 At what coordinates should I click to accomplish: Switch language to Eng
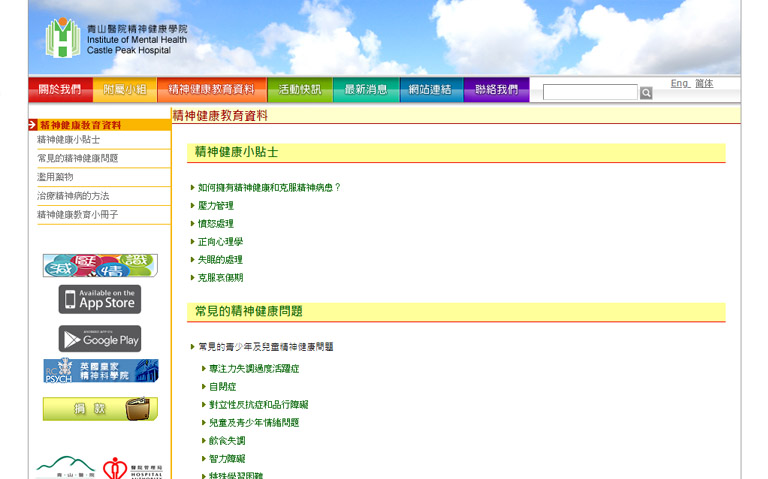(679, 84)
